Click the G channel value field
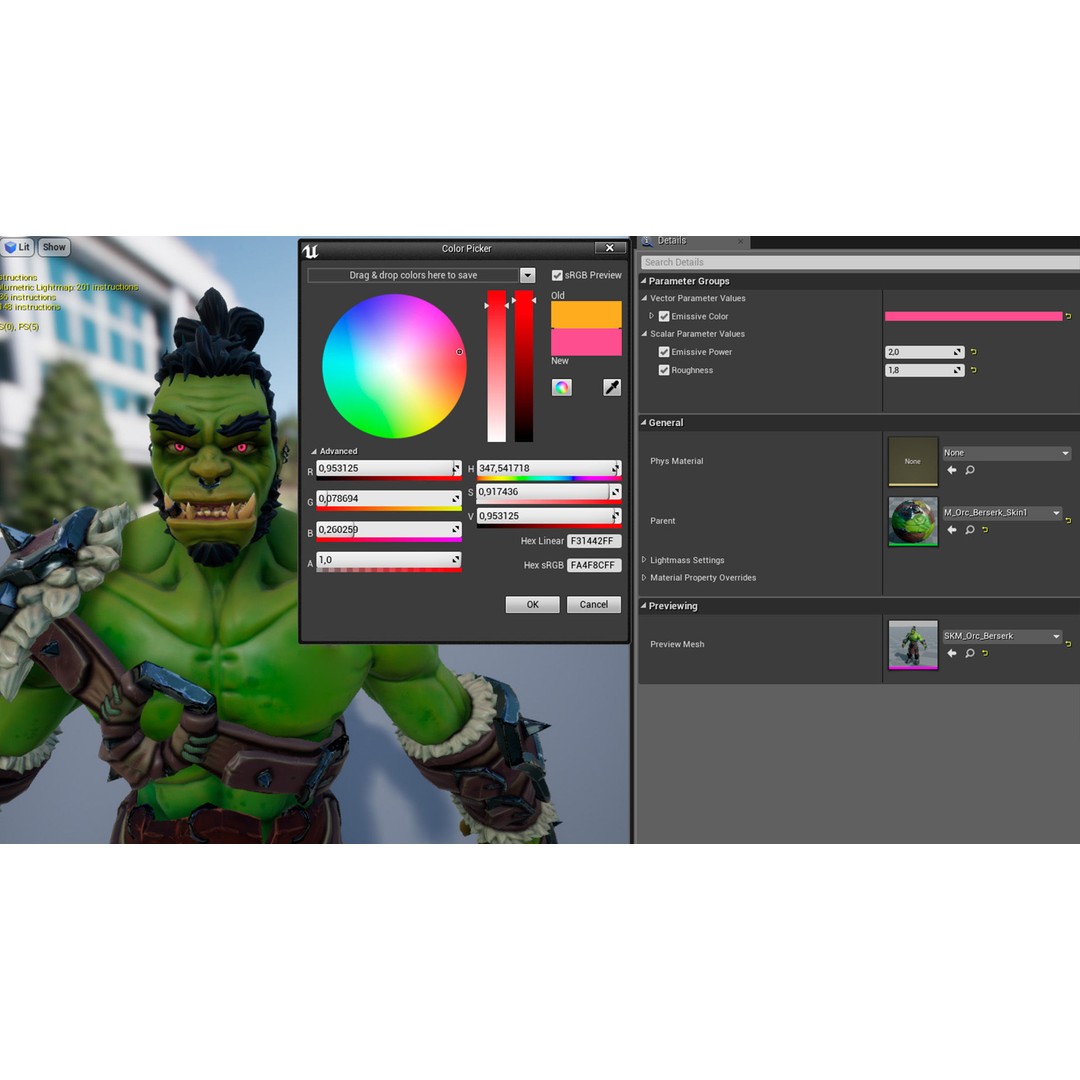The height and width of the screenshot is (1080, 1080). (x=388, y=499)
